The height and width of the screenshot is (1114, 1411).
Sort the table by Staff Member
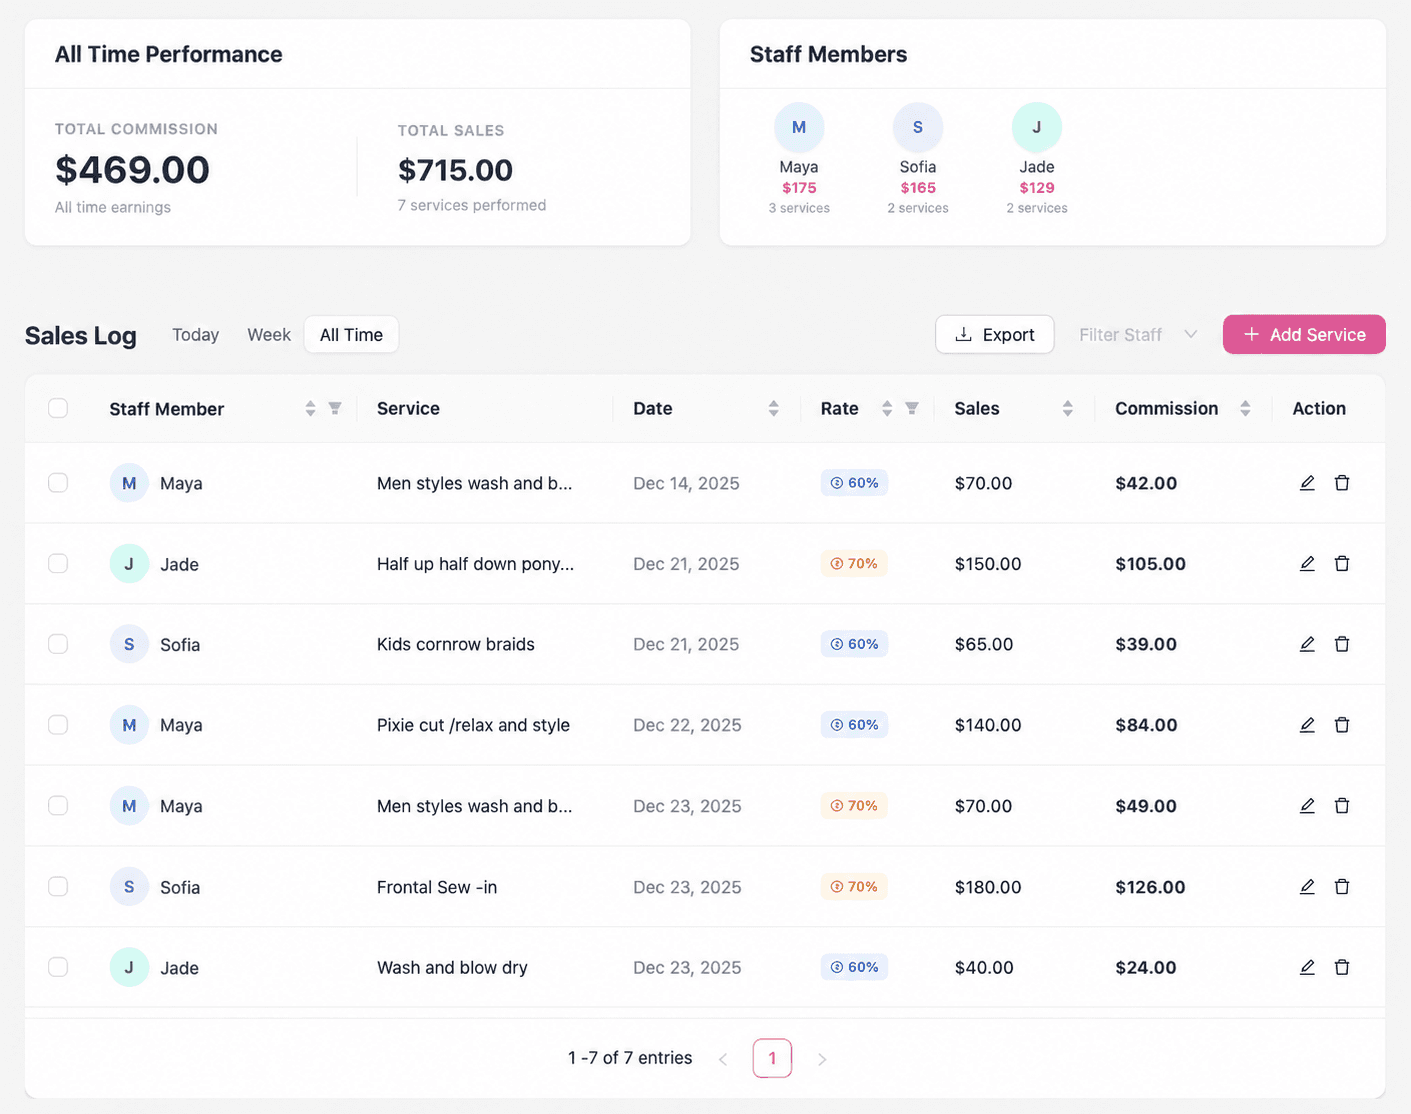pyautogui.click(x=310, y=408)
